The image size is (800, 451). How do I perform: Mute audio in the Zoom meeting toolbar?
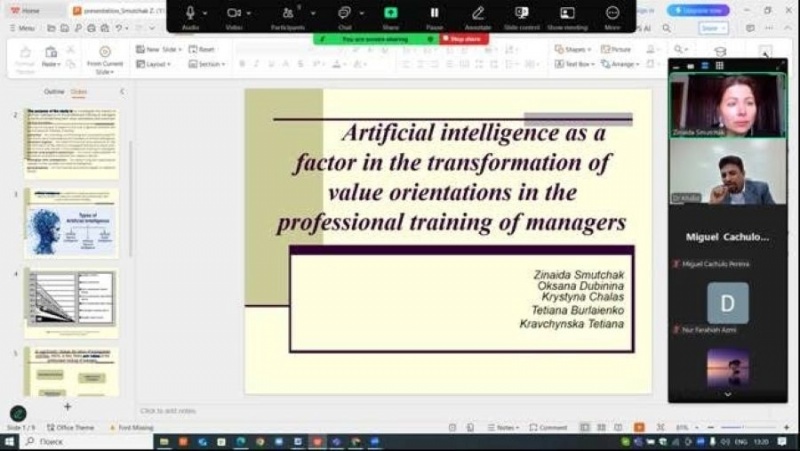coord(190,13)
